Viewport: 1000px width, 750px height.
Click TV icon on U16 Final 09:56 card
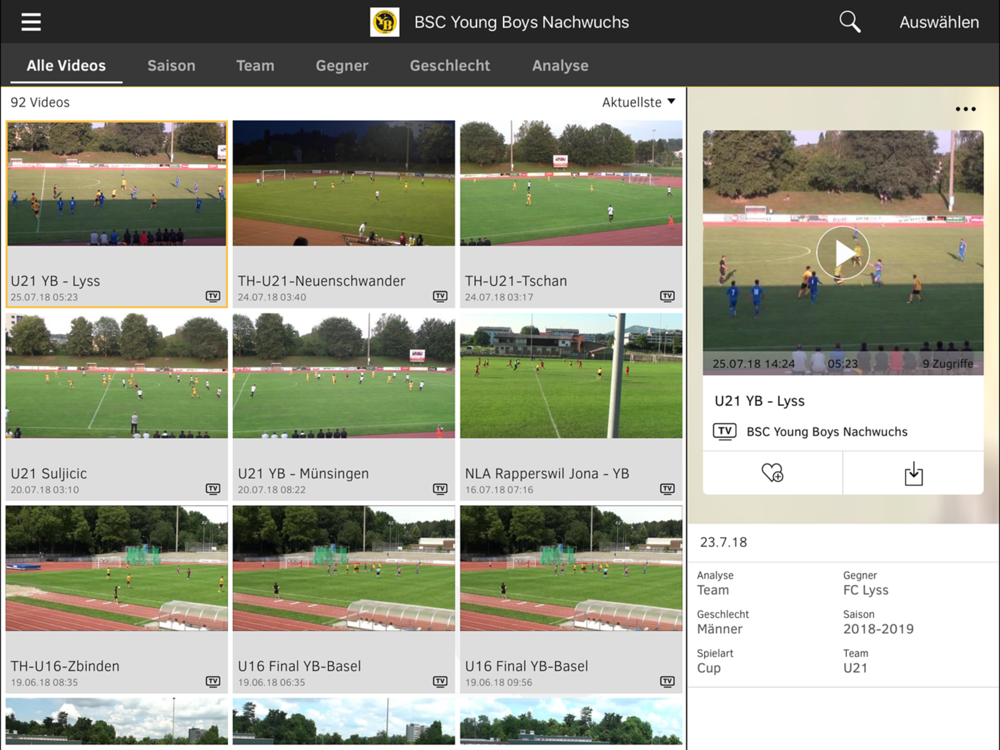pos(667,681)
